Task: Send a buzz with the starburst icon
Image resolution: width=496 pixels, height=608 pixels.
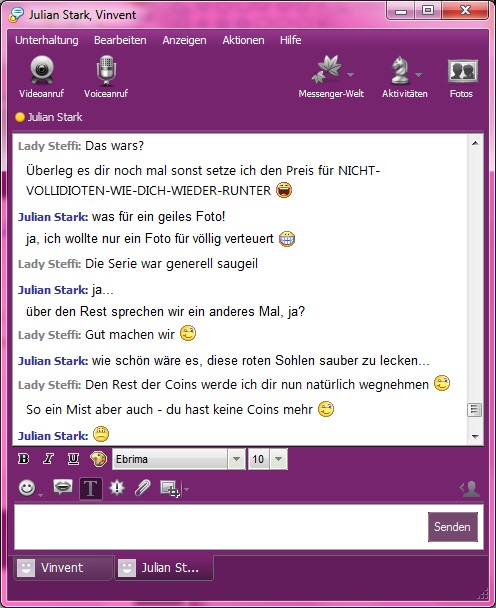Action: 117,488
